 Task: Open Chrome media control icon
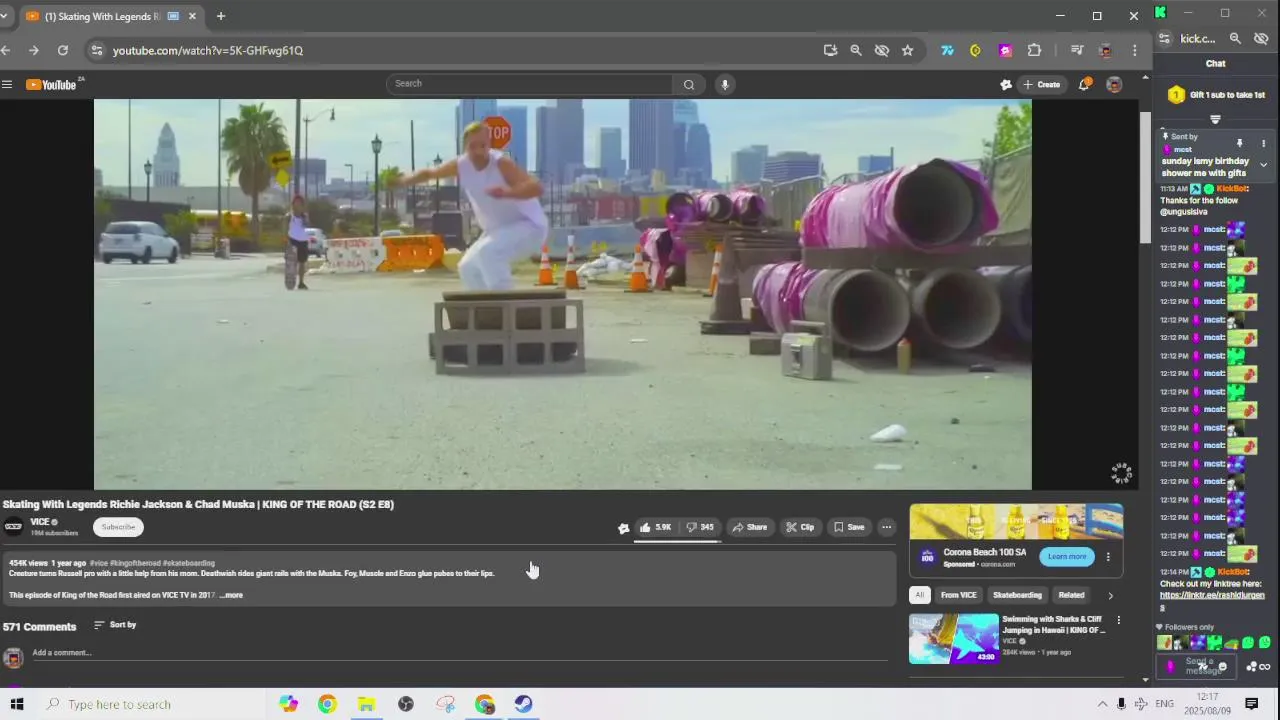click(x=1077, y=50)
